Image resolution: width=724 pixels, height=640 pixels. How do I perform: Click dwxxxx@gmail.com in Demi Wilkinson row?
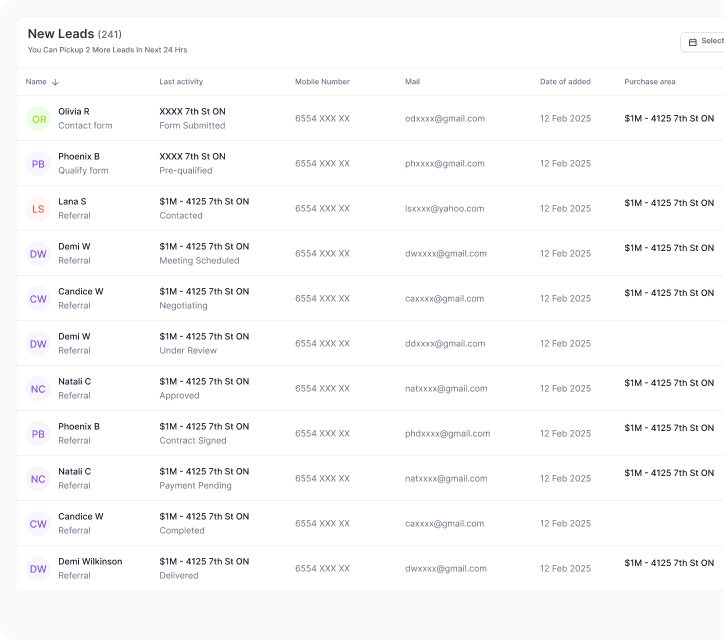(446, 569)
